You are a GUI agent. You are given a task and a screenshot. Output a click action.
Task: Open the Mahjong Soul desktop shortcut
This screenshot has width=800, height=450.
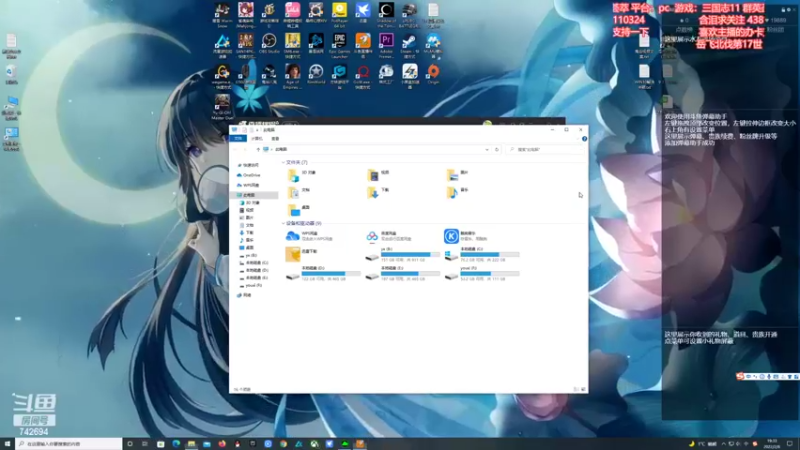[245, 14]
